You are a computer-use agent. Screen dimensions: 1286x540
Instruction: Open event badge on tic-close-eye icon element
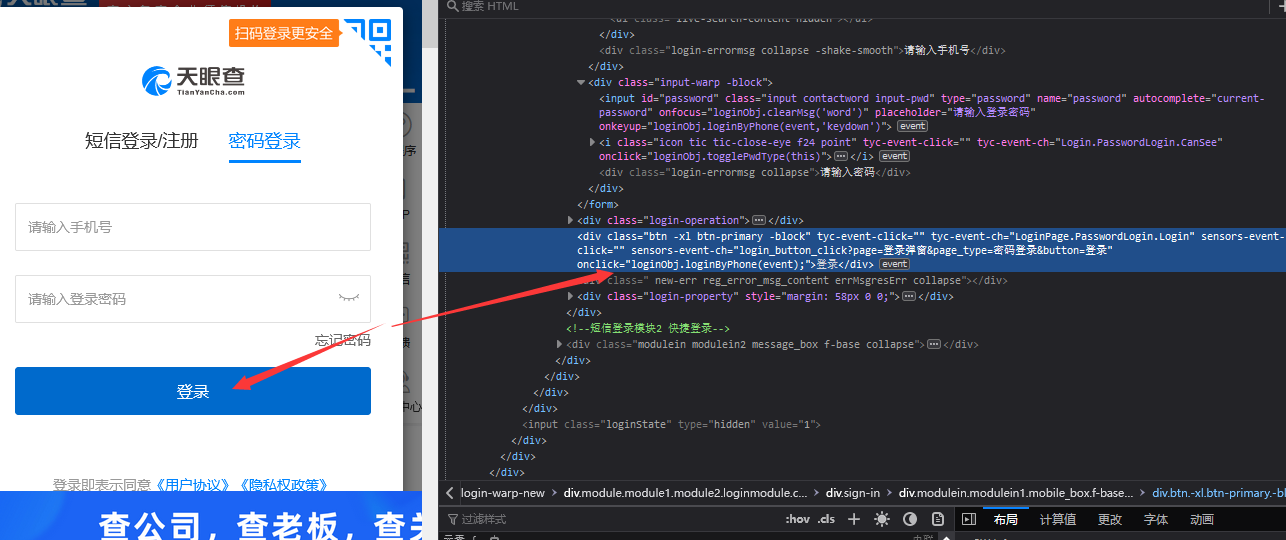point(894,157)
